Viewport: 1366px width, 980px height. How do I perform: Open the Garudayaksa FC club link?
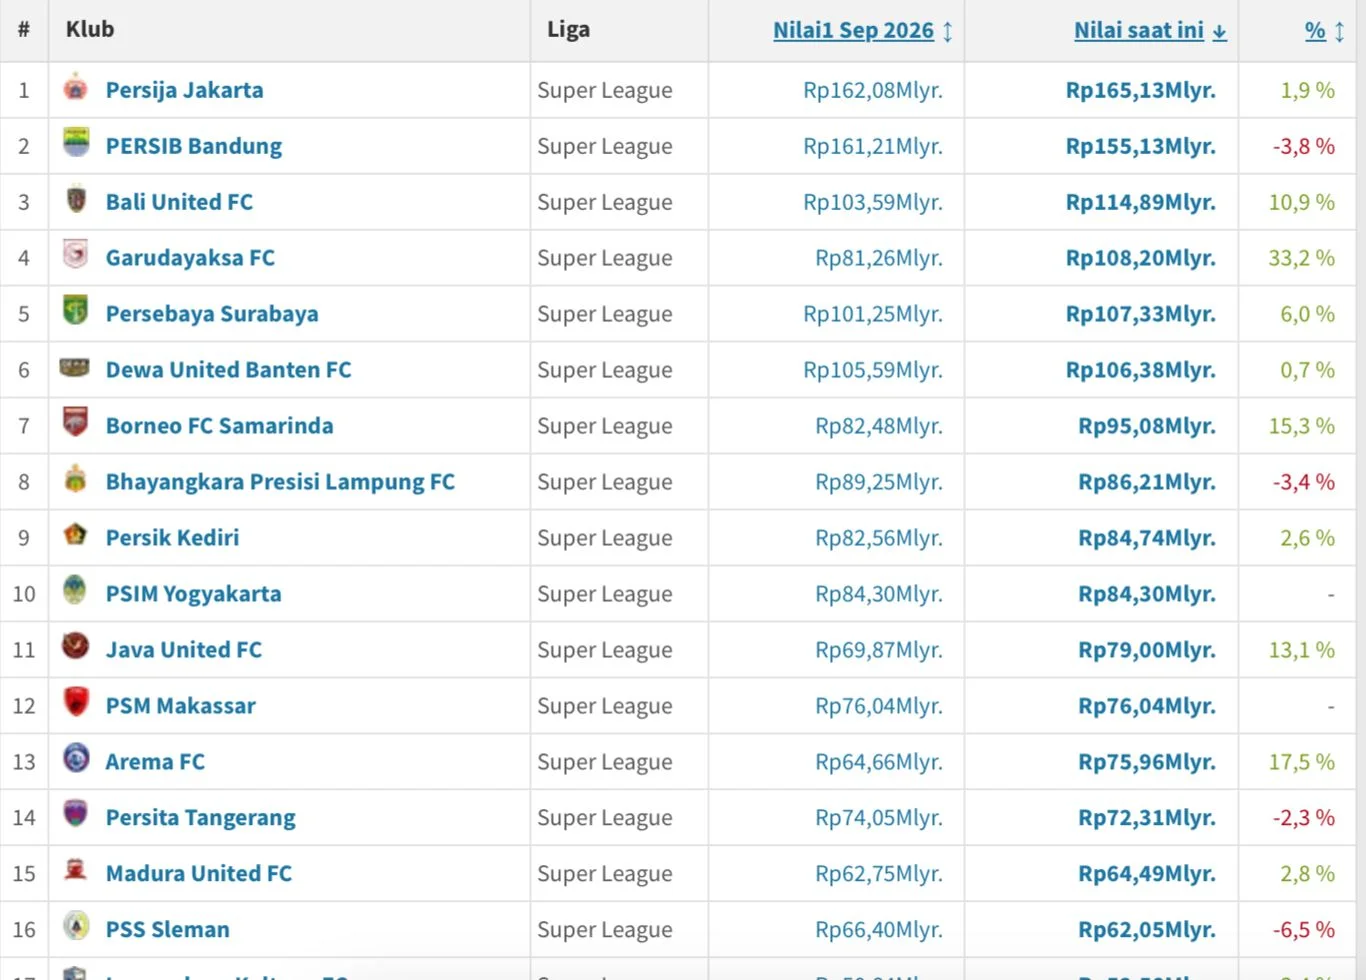190,258
